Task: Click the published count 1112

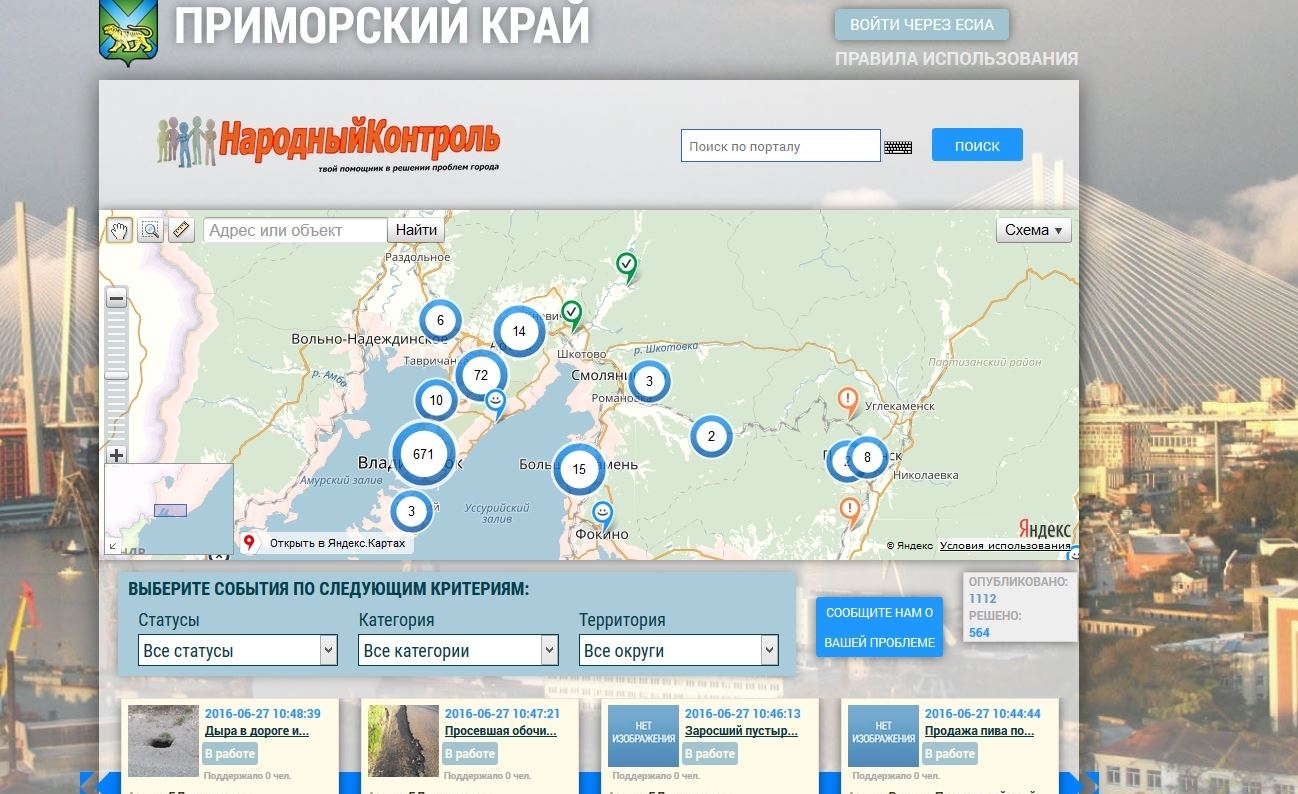Action: 983,599
